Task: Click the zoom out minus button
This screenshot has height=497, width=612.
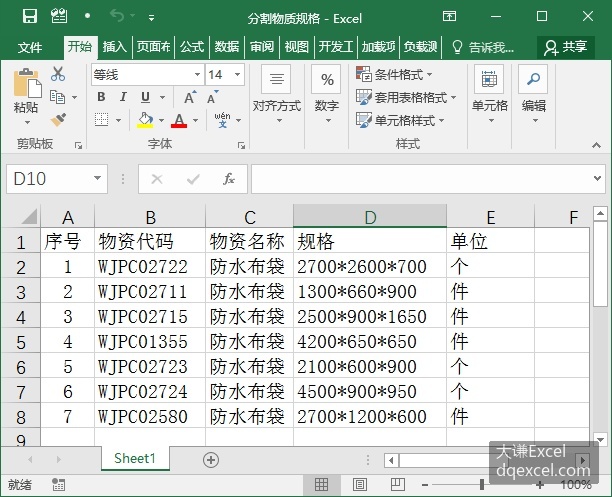Action: coord(425,485)
